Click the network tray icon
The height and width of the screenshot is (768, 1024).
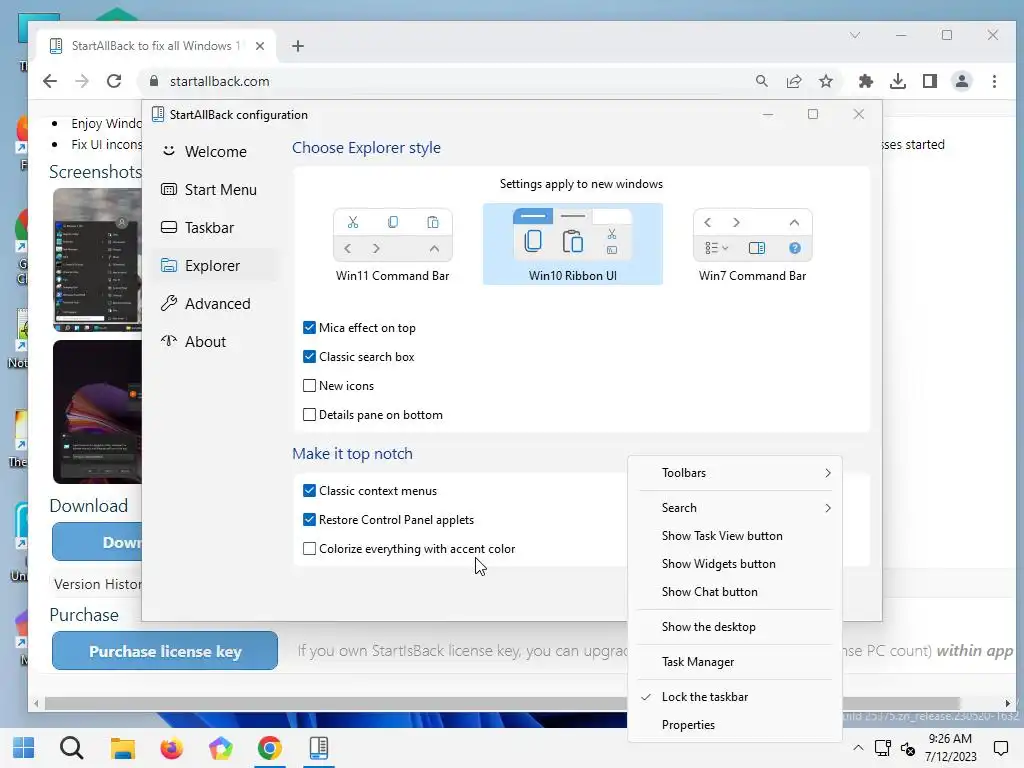pyautogui.click(x=883, y=748)
